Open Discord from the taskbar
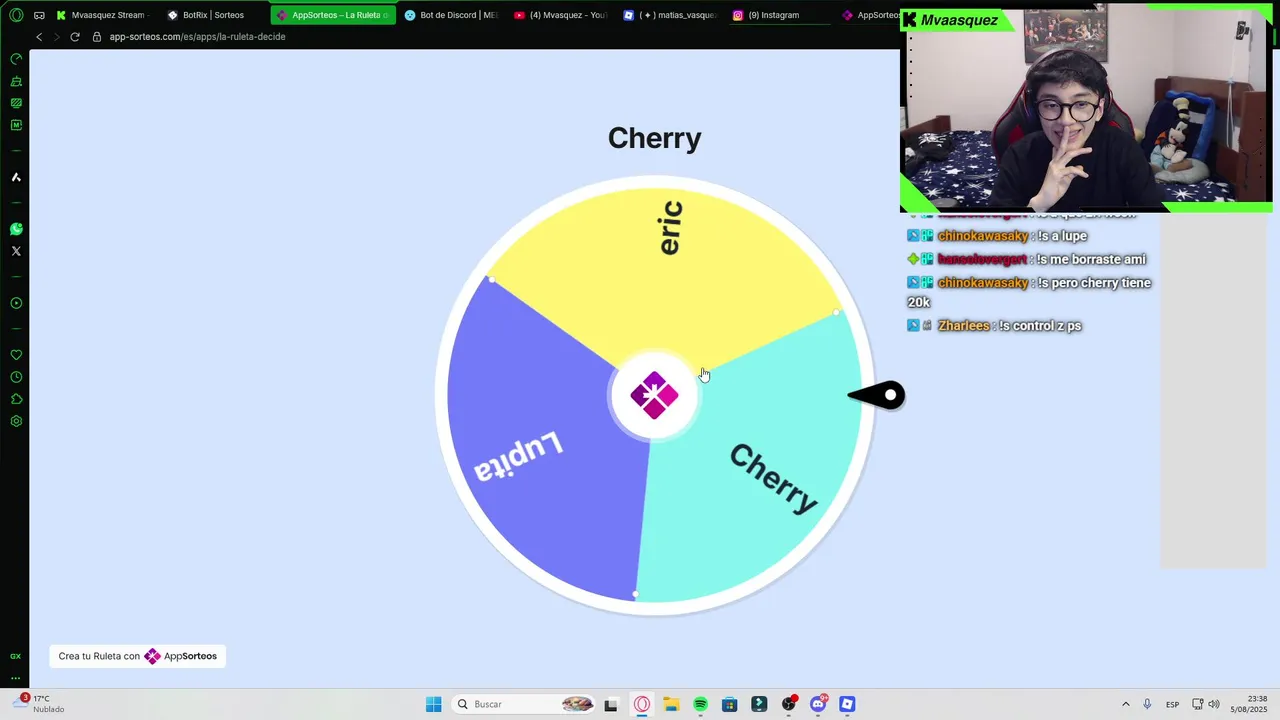Screen dimensions: 1280x720 pyautogui.click(x=818, y=704)
